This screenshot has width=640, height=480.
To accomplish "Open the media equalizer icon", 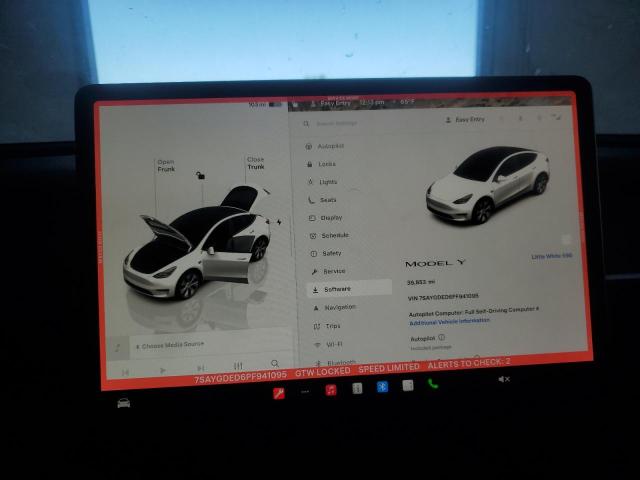I will click(238, 366).
